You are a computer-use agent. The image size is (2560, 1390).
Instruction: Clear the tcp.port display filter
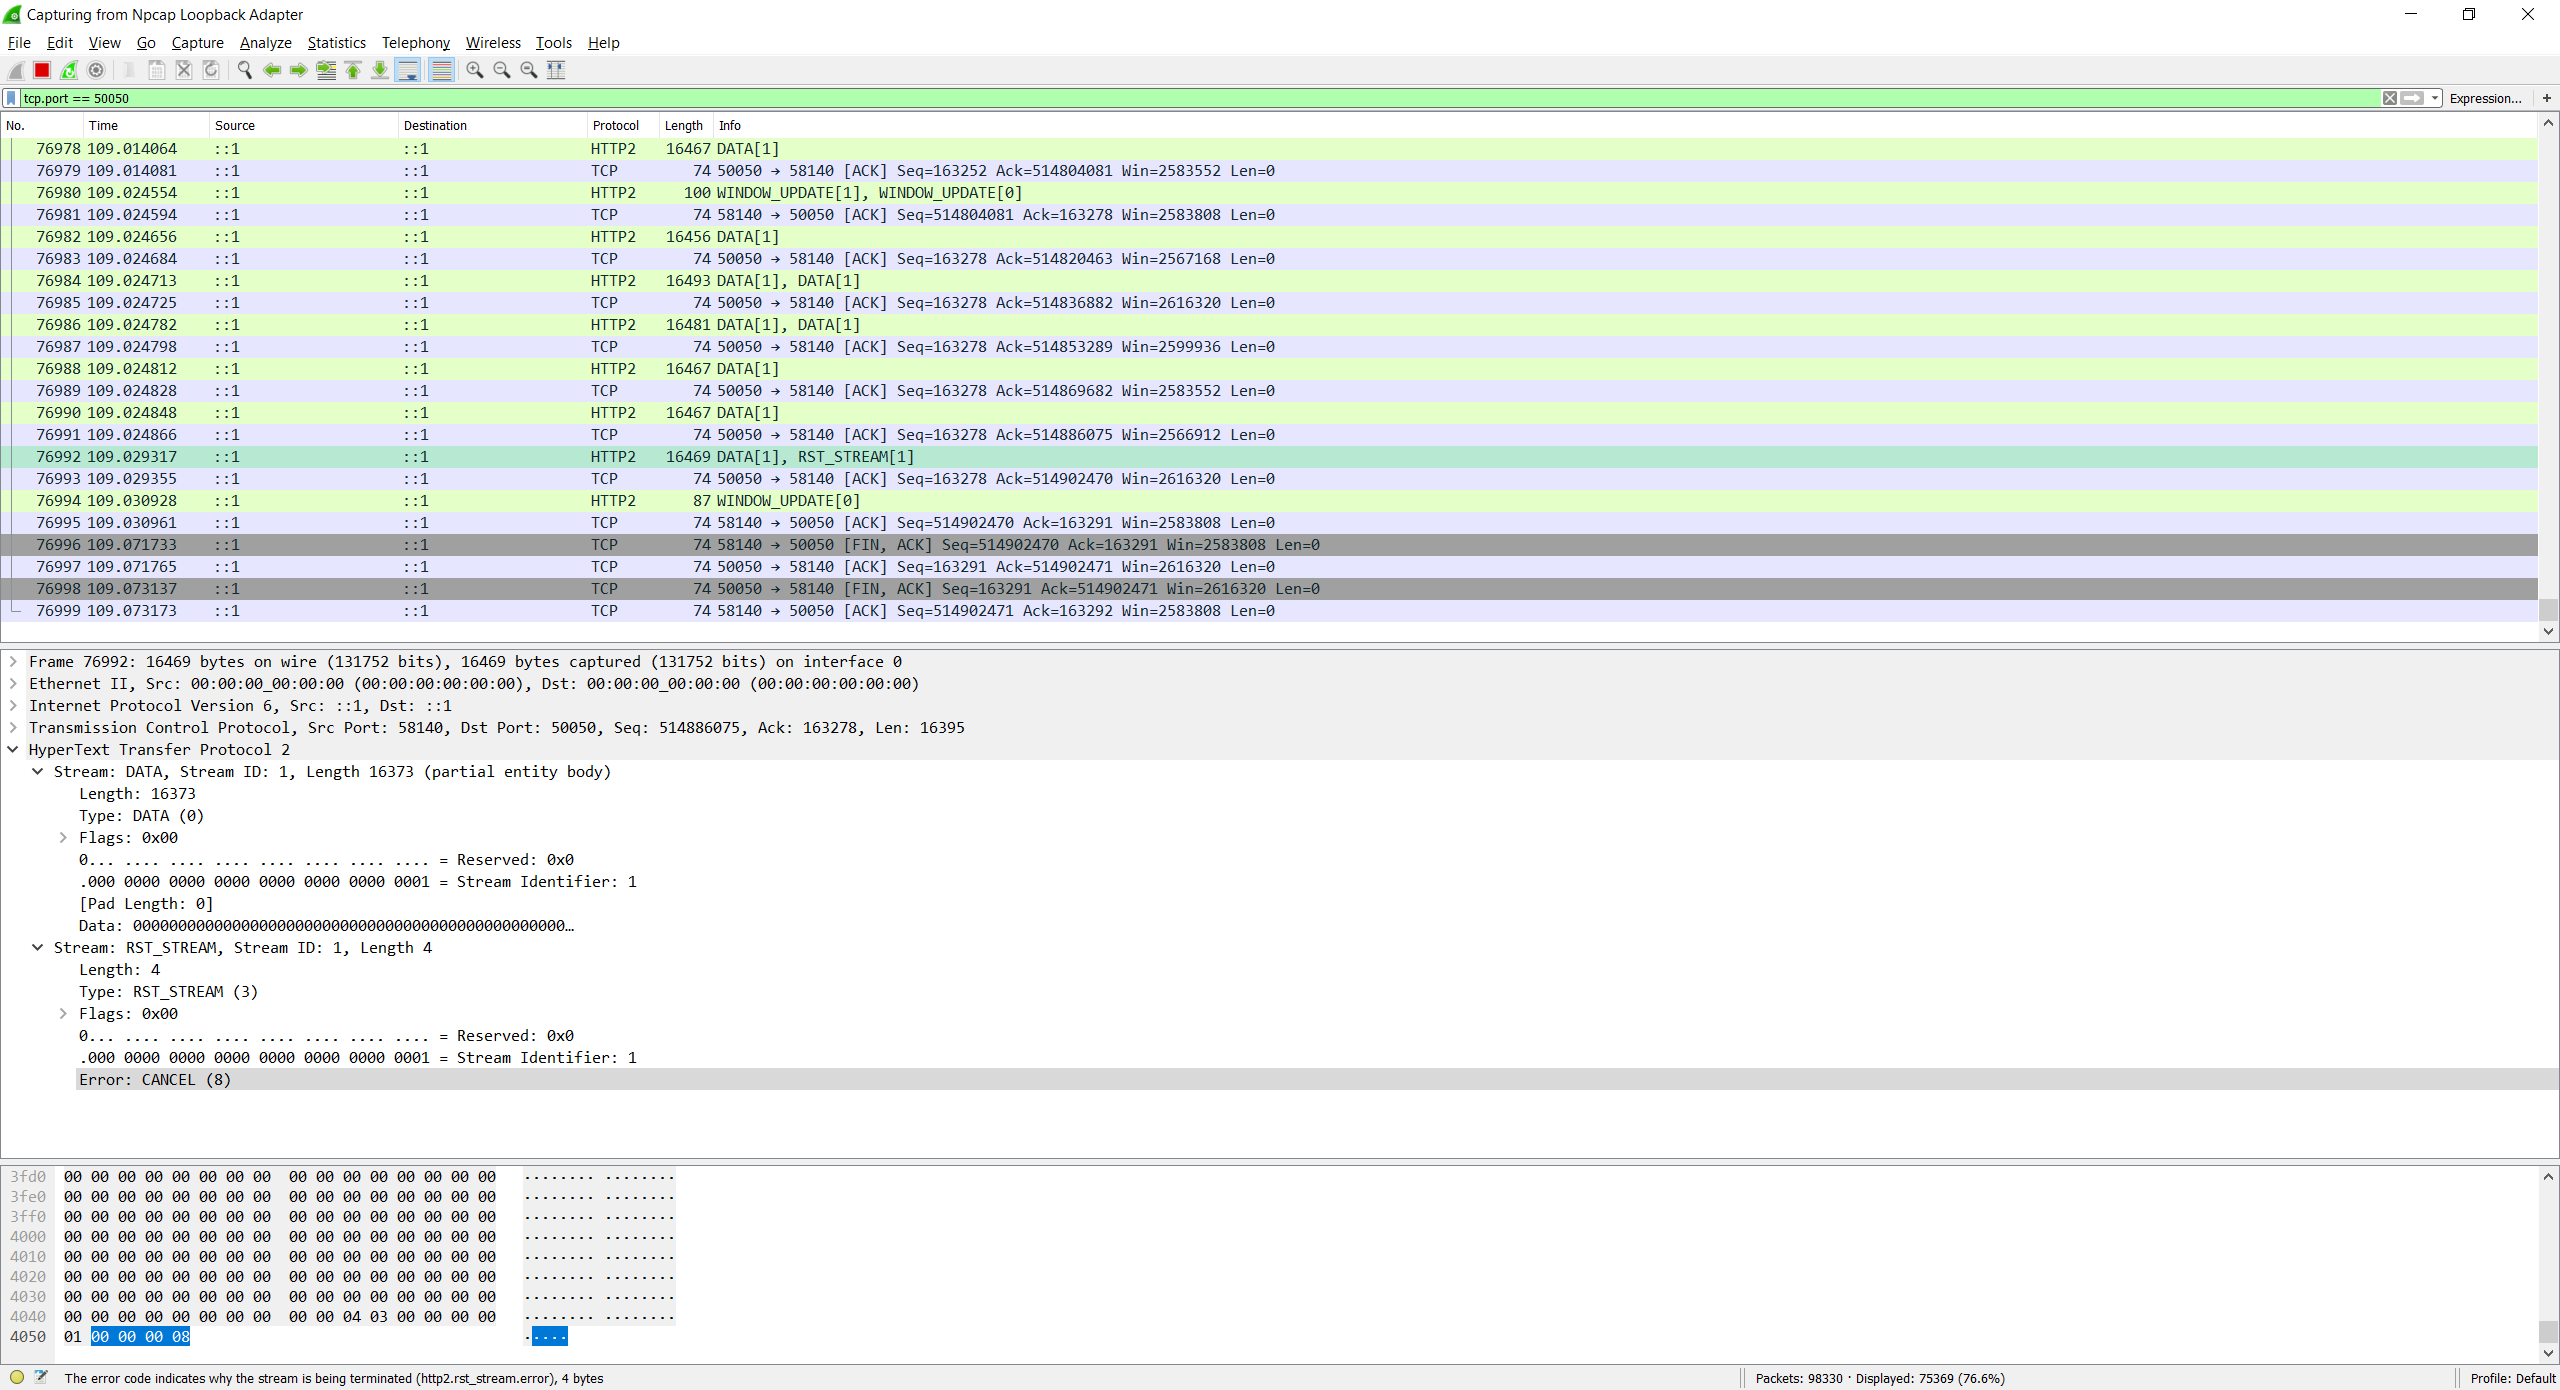tap(2390, 98)
